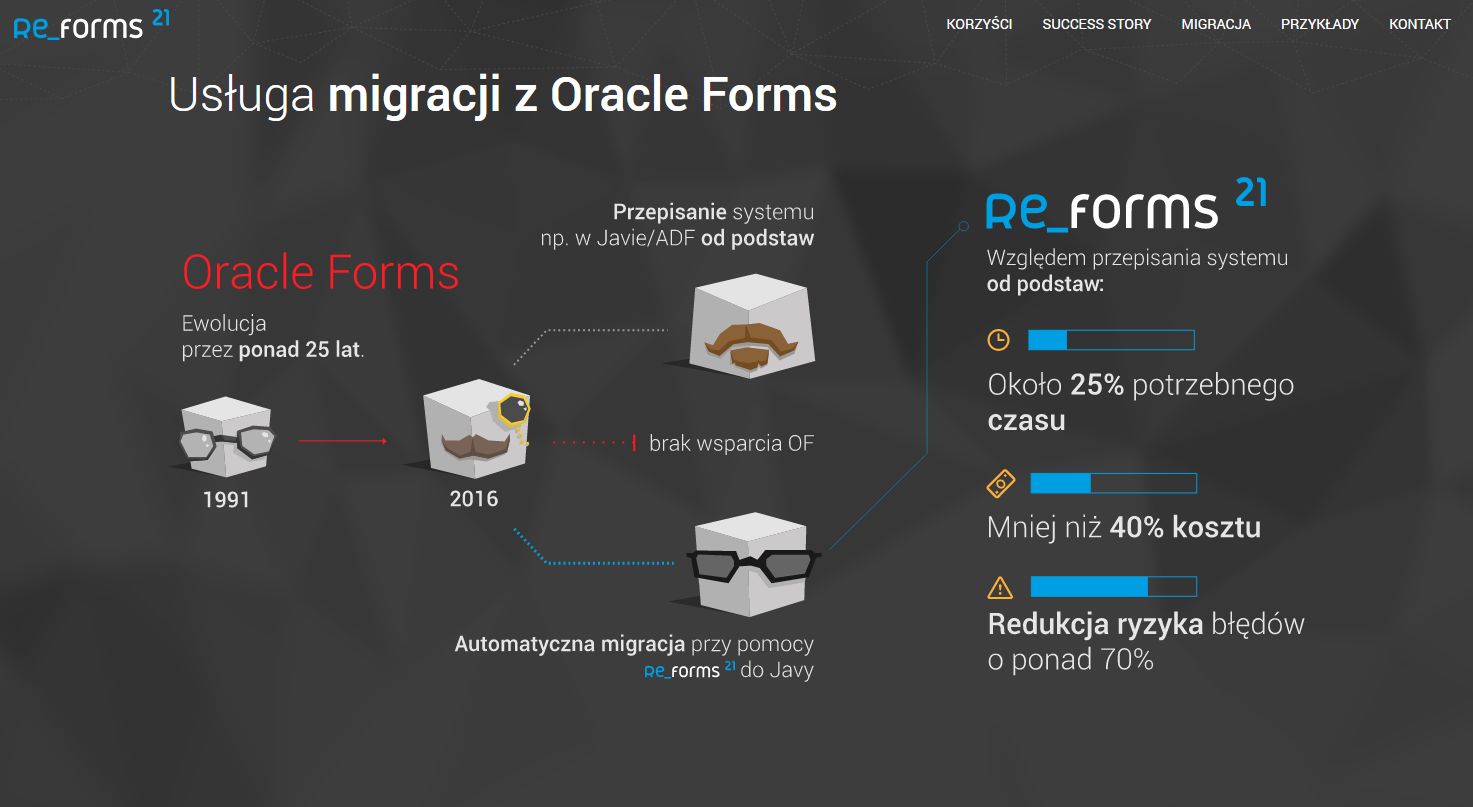1473x807 pixels.
Task: Open the PRZYKŁADY menu item
Action: pos(1319,24)
